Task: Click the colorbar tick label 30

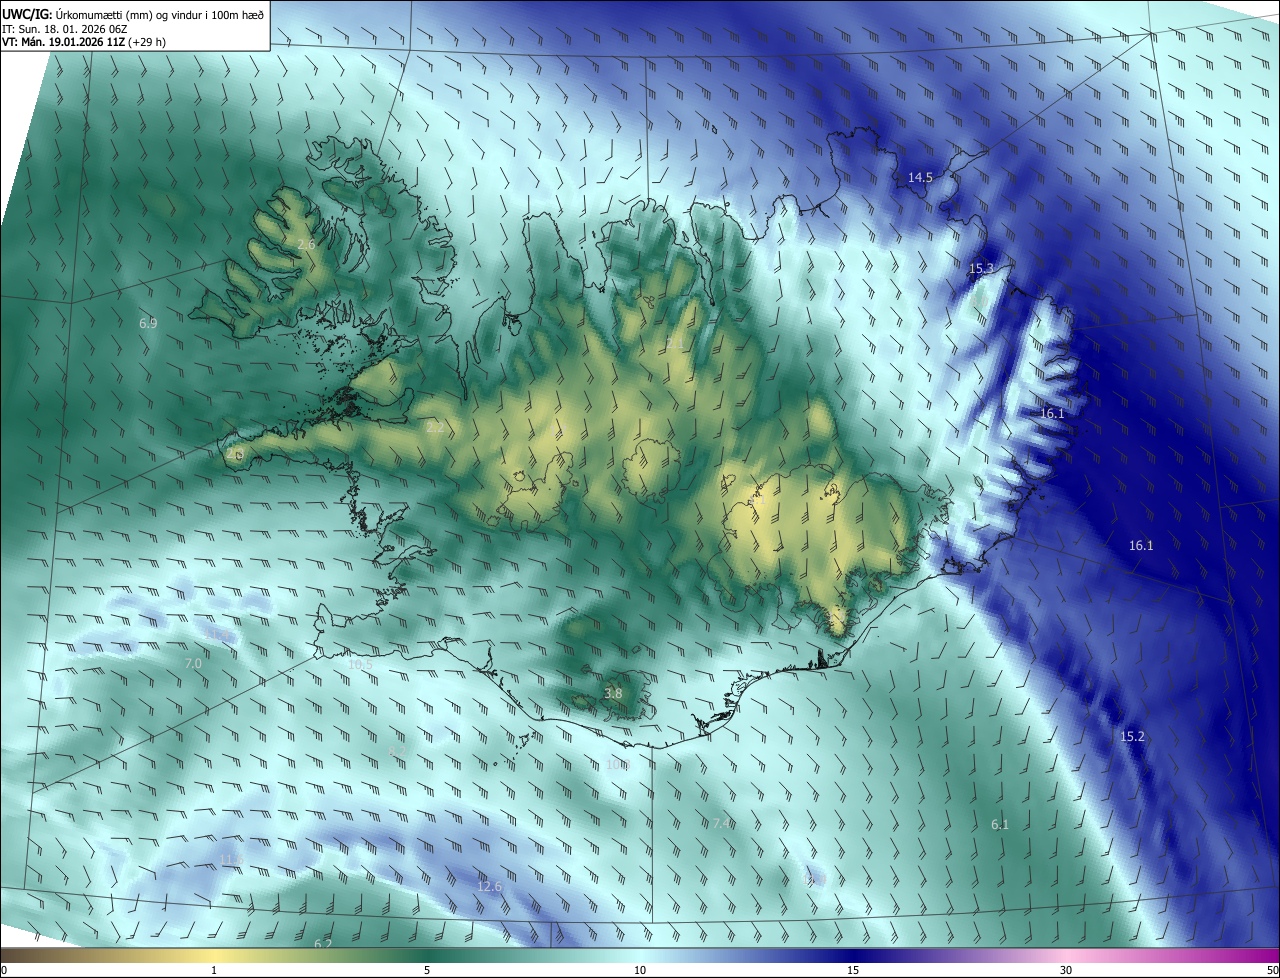Action: (1066, 970)
